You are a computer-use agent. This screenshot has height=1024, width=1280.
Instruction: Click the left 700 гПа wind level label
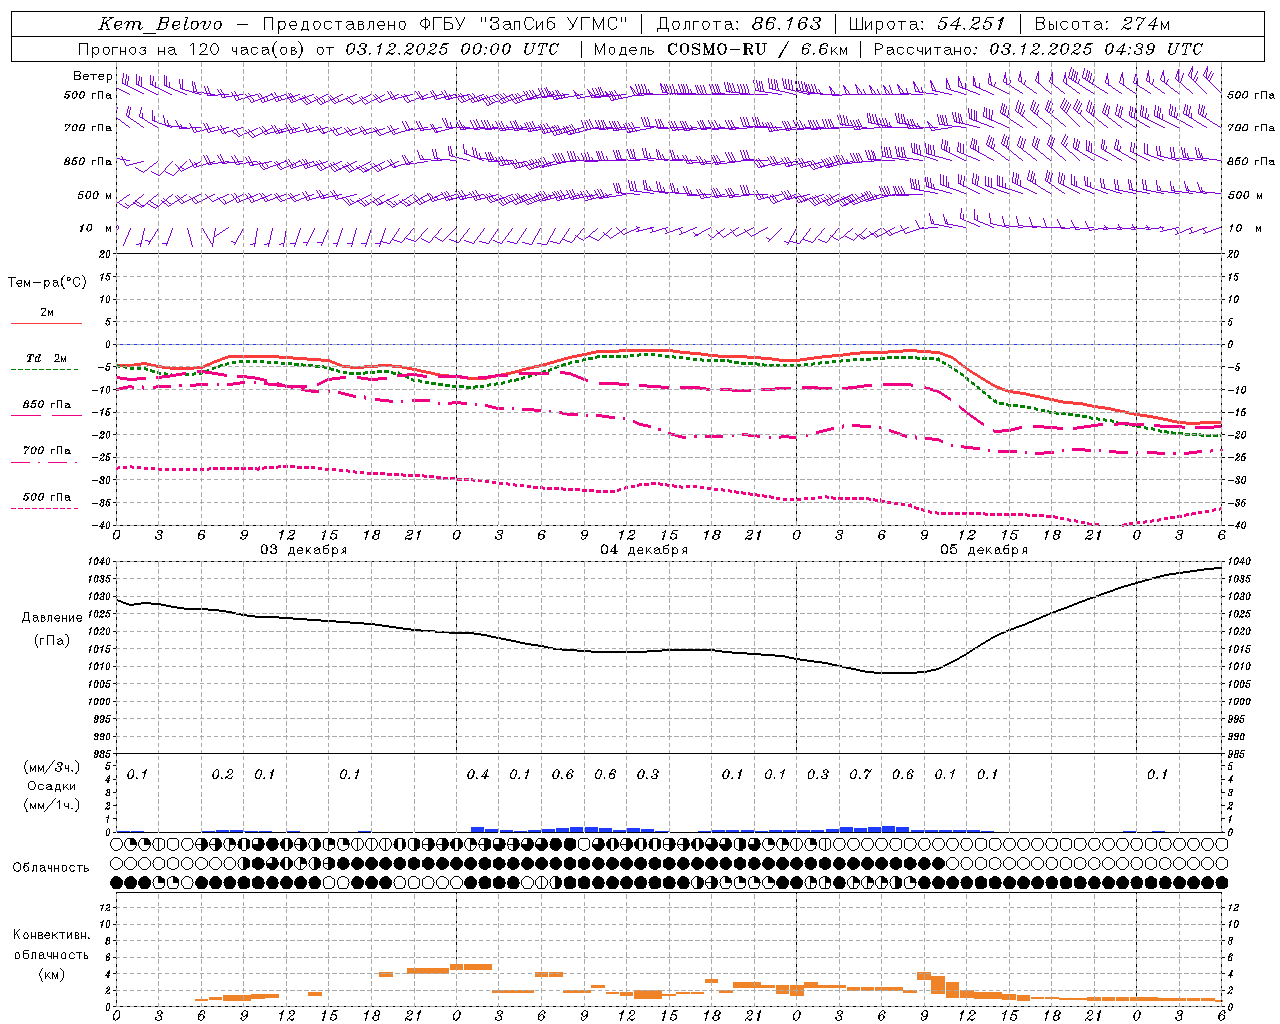pos(88,128)
